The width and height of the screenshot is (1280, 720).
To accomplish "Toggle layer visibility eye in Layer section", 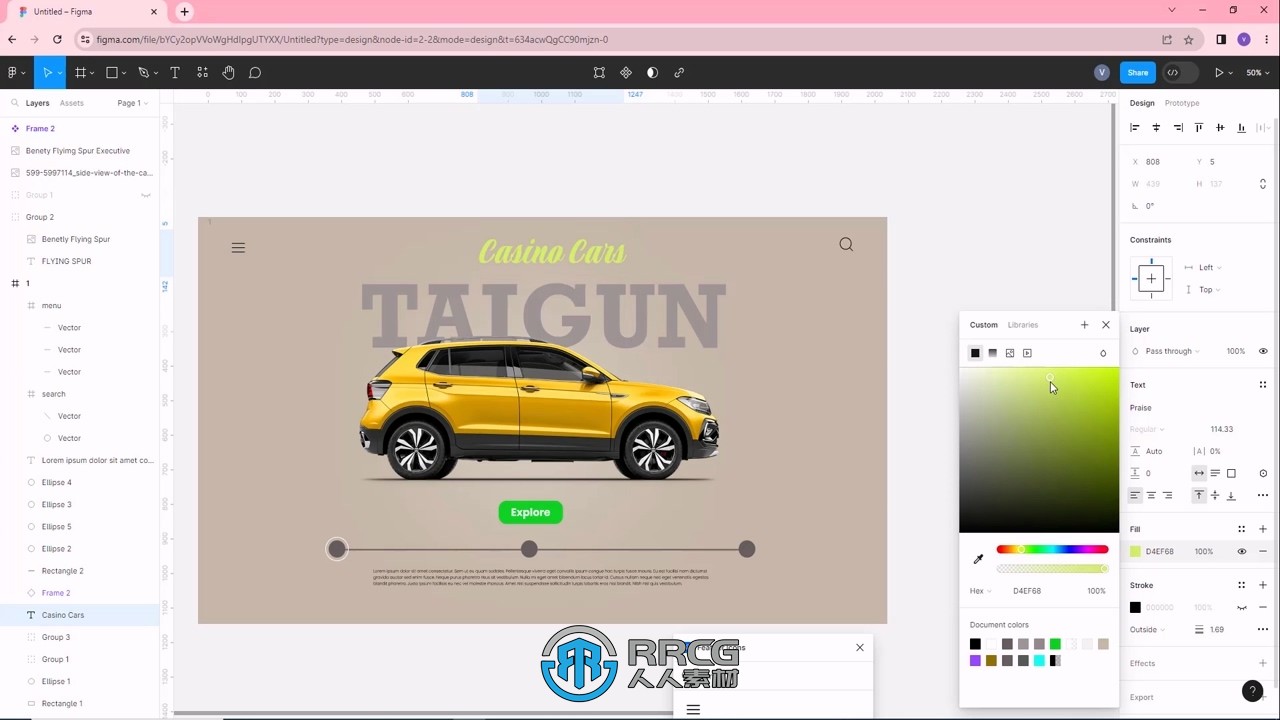I will point(1263,351).
